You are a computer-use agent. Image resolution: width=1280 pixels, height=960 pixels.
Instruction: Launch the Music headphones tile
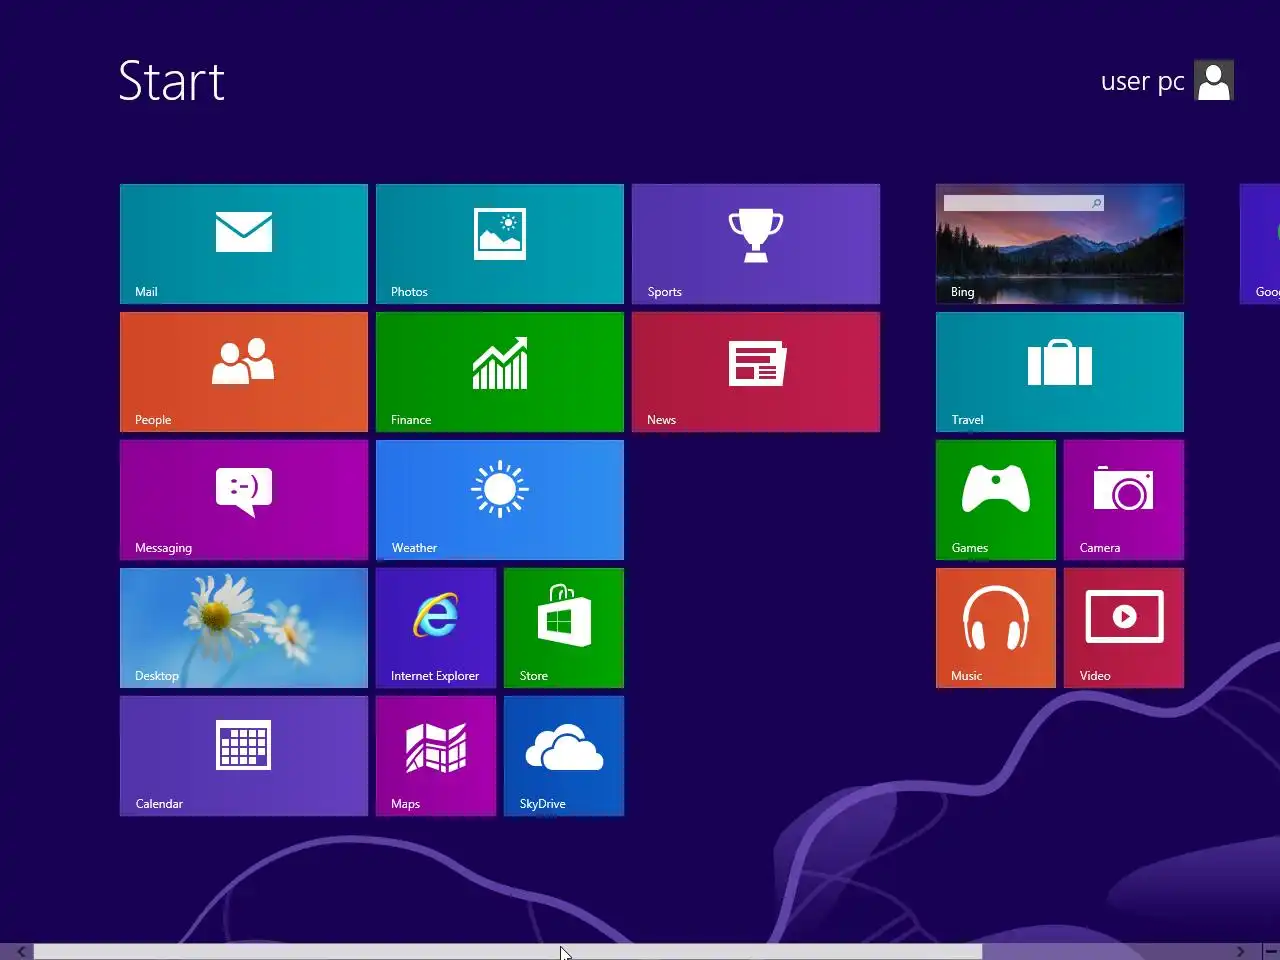coord(996,628)
